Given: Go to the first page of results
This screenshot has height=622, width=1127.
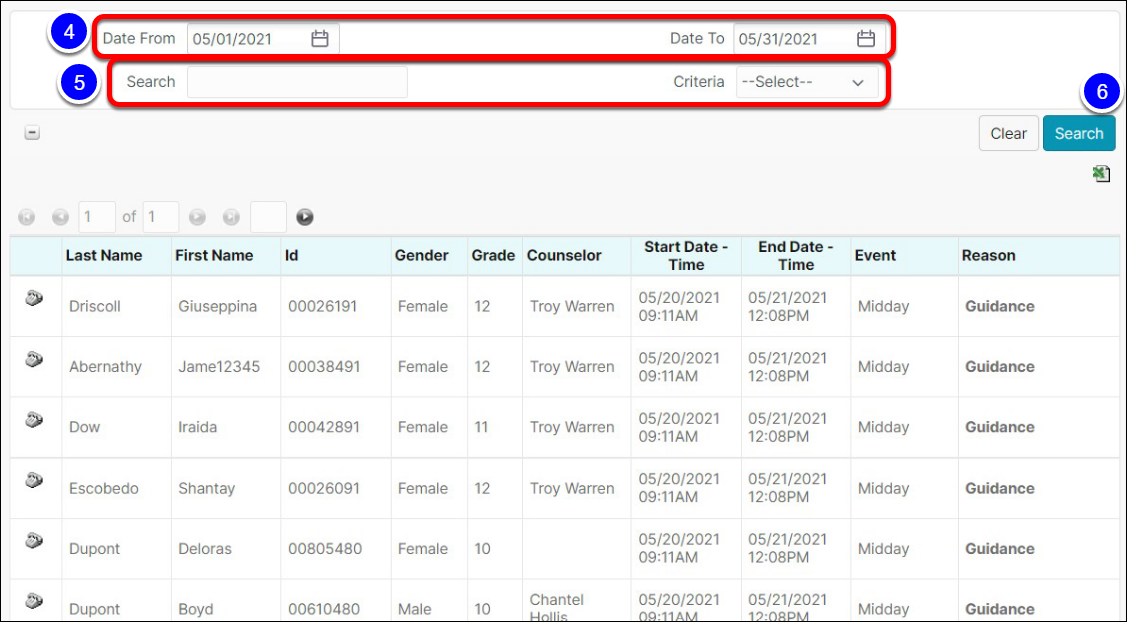Looking at the screenshot, I should click(x=27, y=217).
